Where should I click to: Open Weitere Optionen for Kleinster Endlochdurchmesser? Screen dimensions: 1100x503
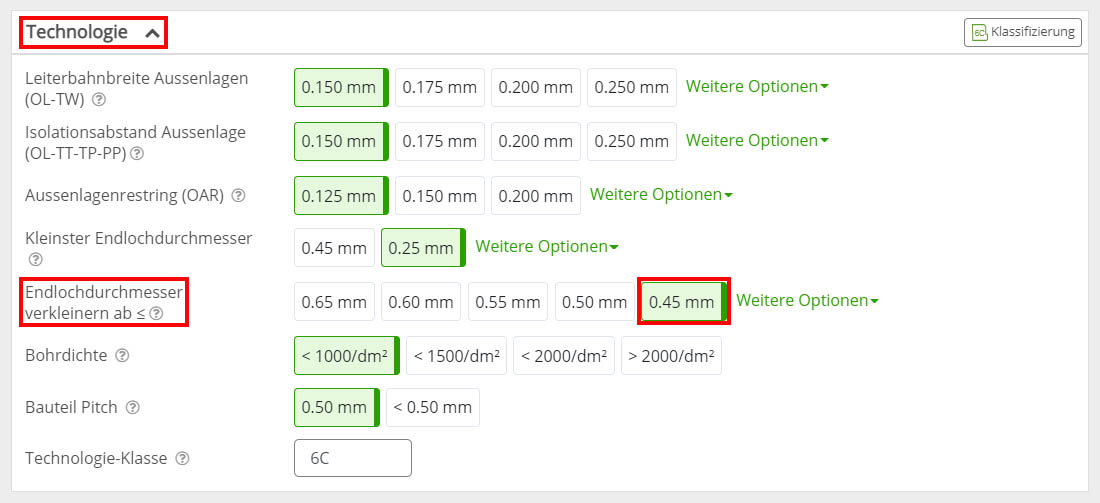546,247
